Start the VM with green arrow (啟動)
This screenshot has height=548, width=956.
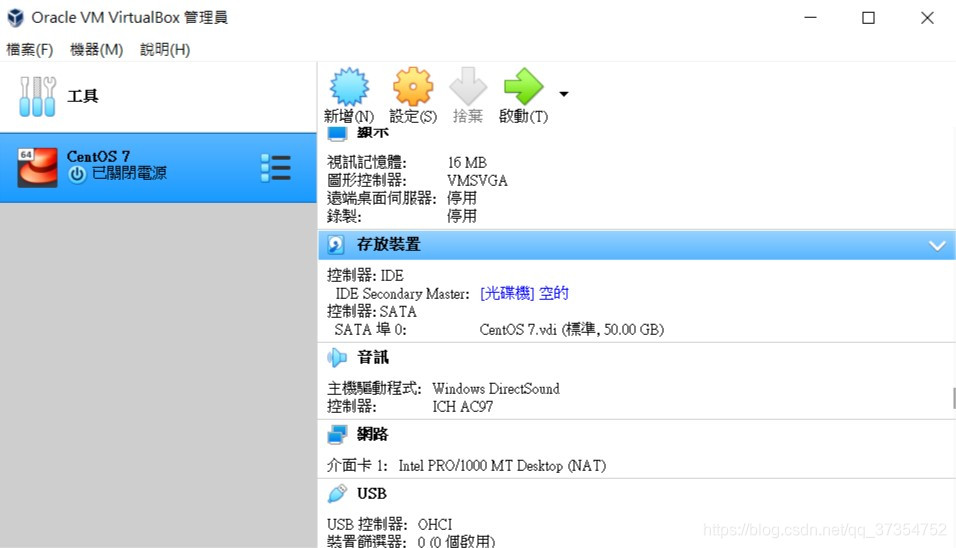coord(523,87)
